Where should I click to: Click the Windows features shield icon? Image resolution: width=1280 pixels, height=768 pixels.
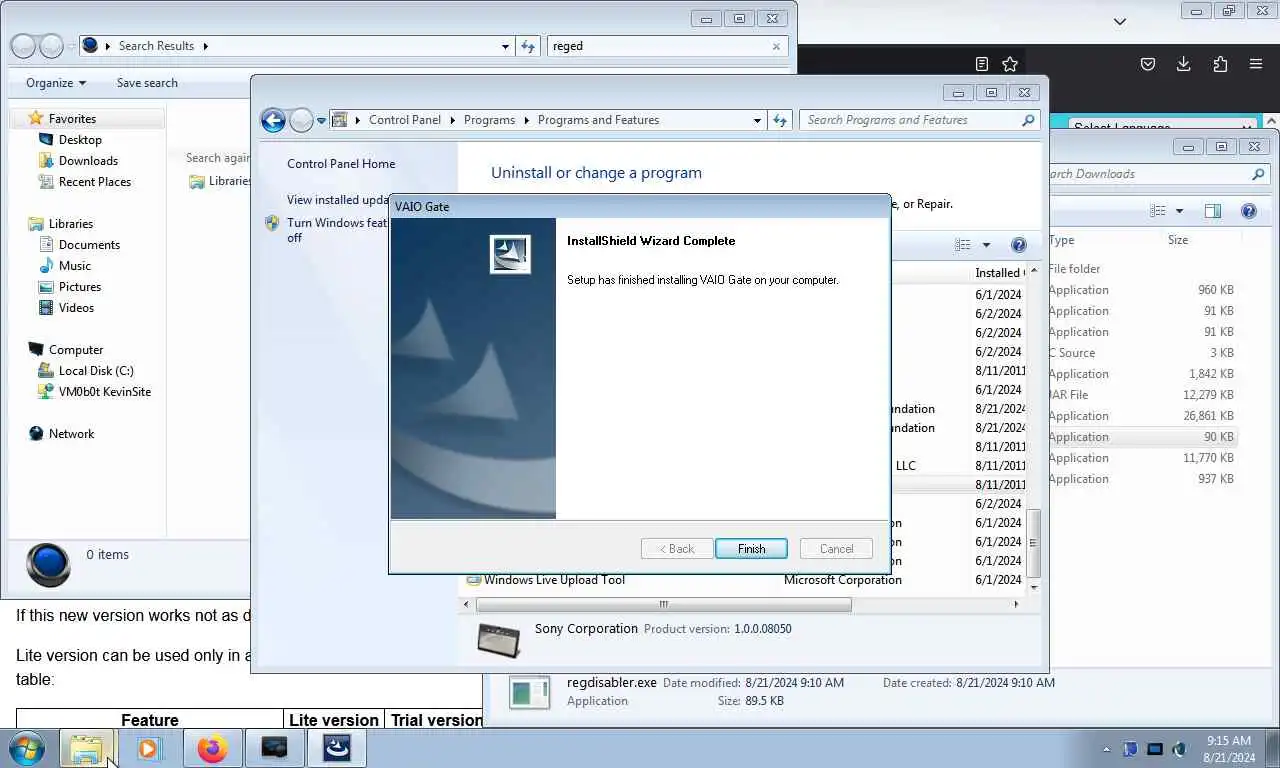click(x=272, y=223)
